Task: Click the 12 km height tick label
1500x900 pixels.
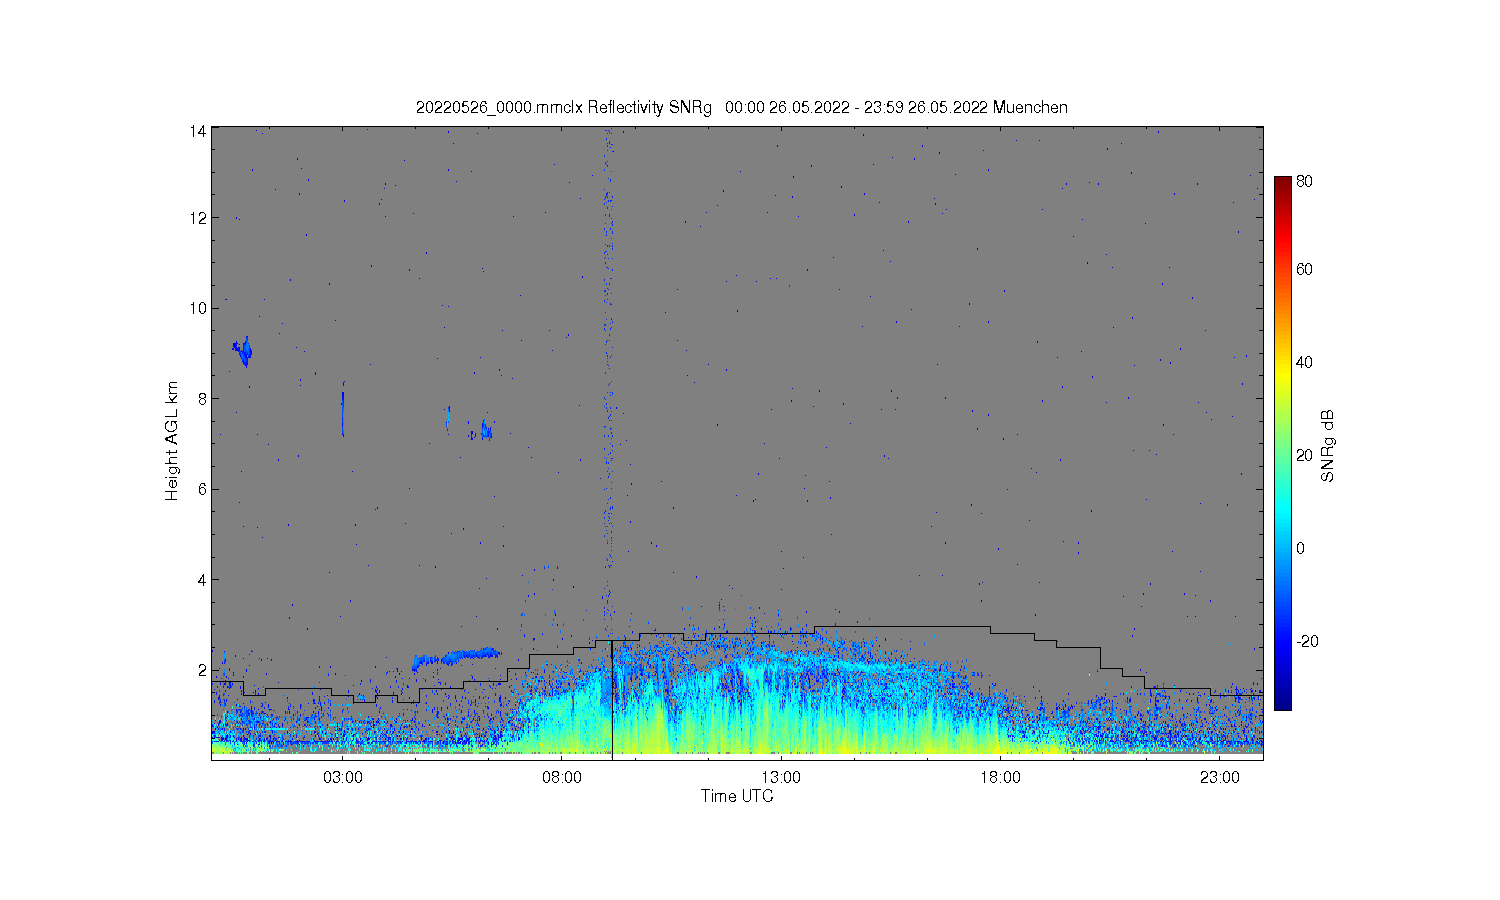Action: click(198, 218)
